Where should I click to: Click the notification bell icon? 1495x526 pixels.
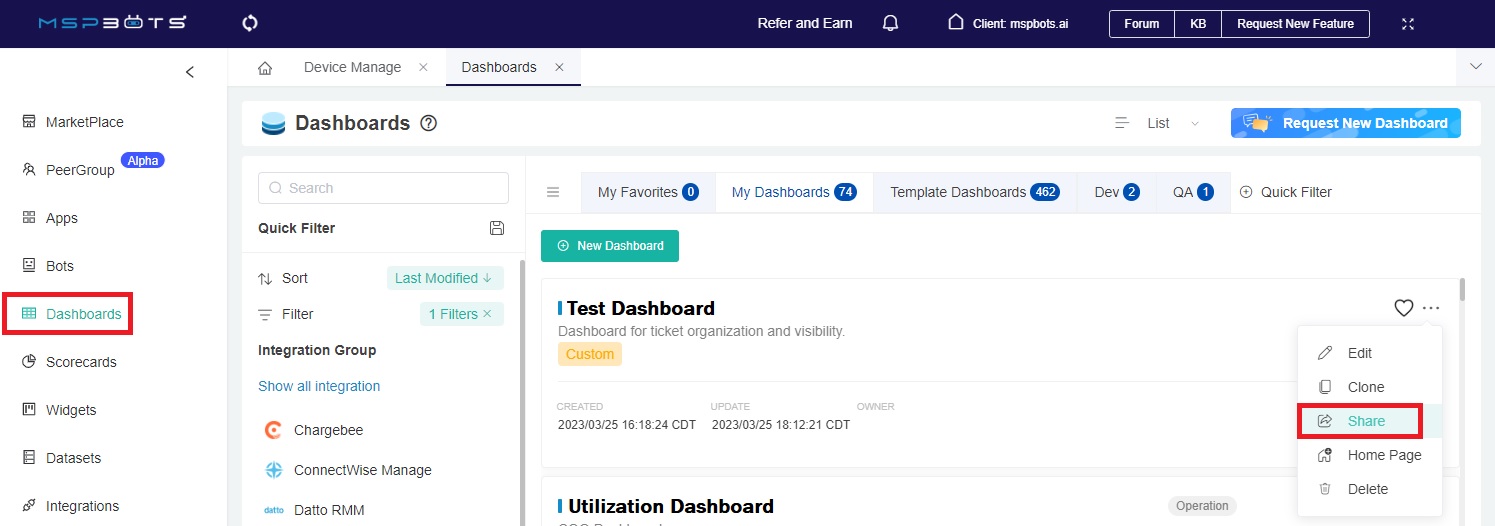[x=890, y=23]
